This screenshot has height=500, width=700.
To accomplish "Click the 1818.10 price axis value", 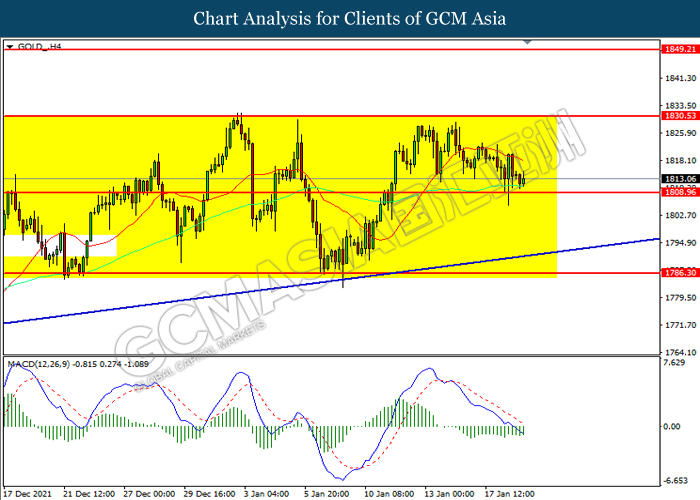I will pyautogui.click(x=680, y=160).
